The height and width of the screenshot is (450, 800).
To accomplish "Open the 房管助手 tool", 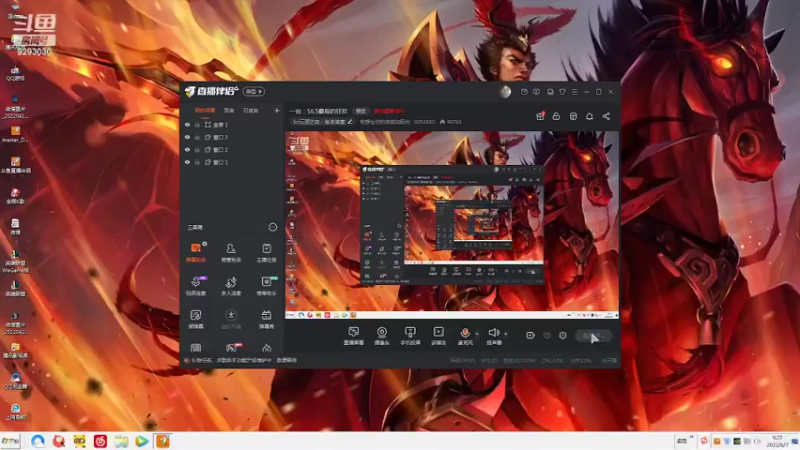I will point(231,252).
